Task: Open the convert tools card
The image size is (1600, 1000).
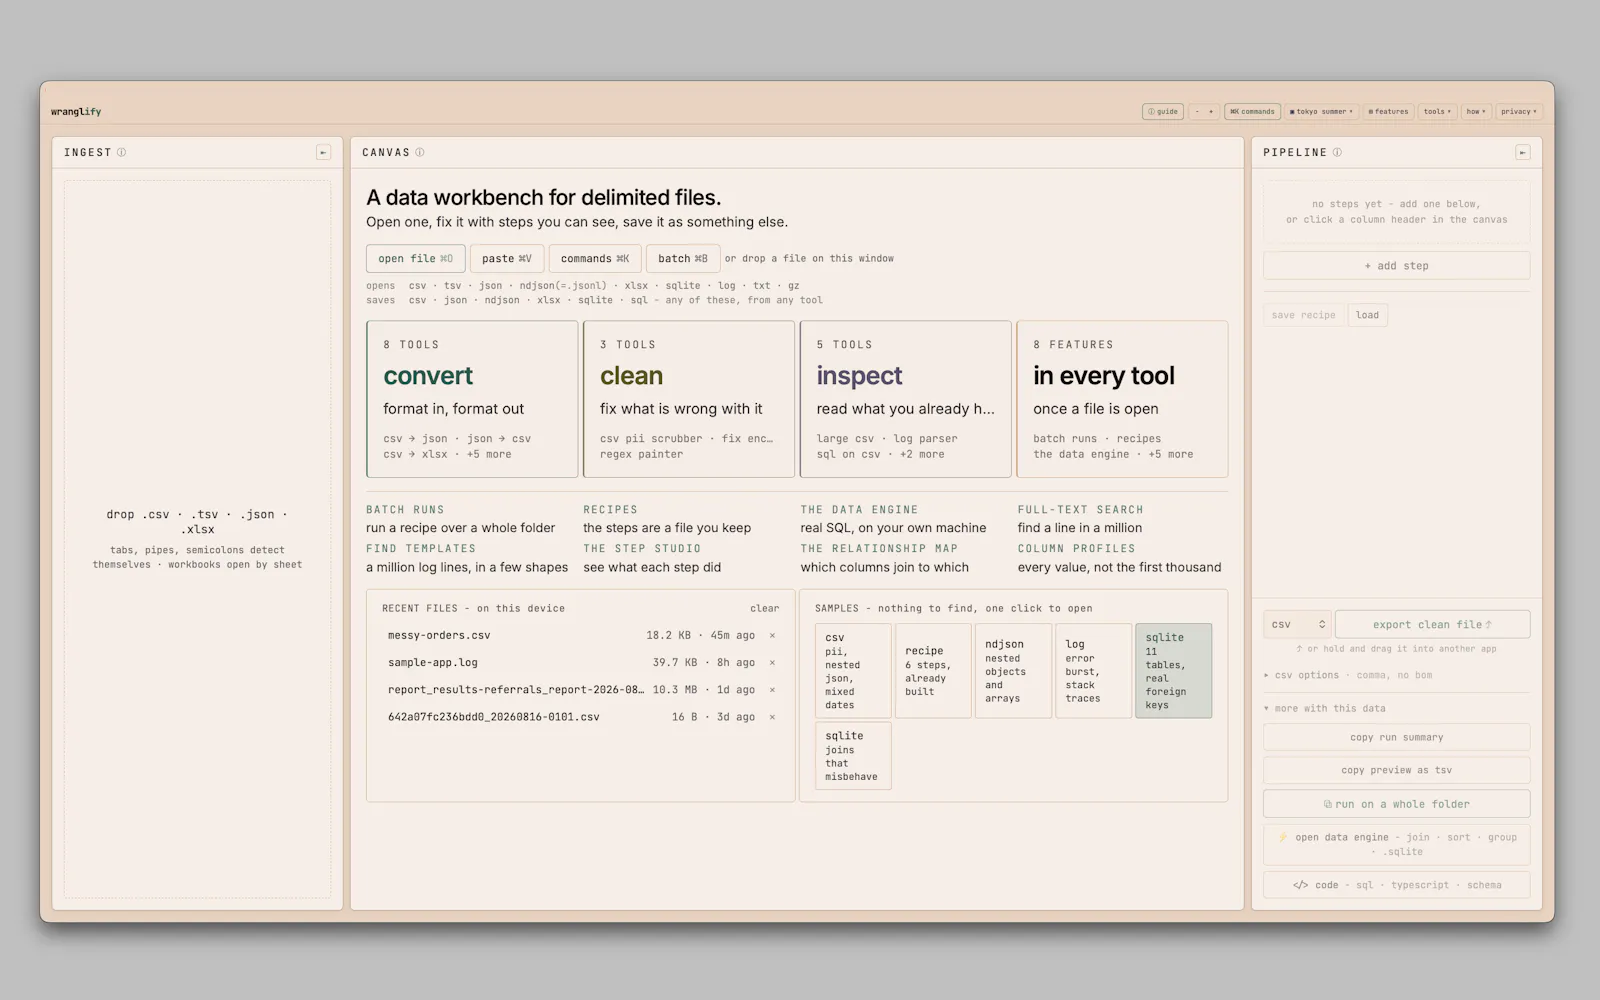Action: pyautogui.click(x=472, y=399)
